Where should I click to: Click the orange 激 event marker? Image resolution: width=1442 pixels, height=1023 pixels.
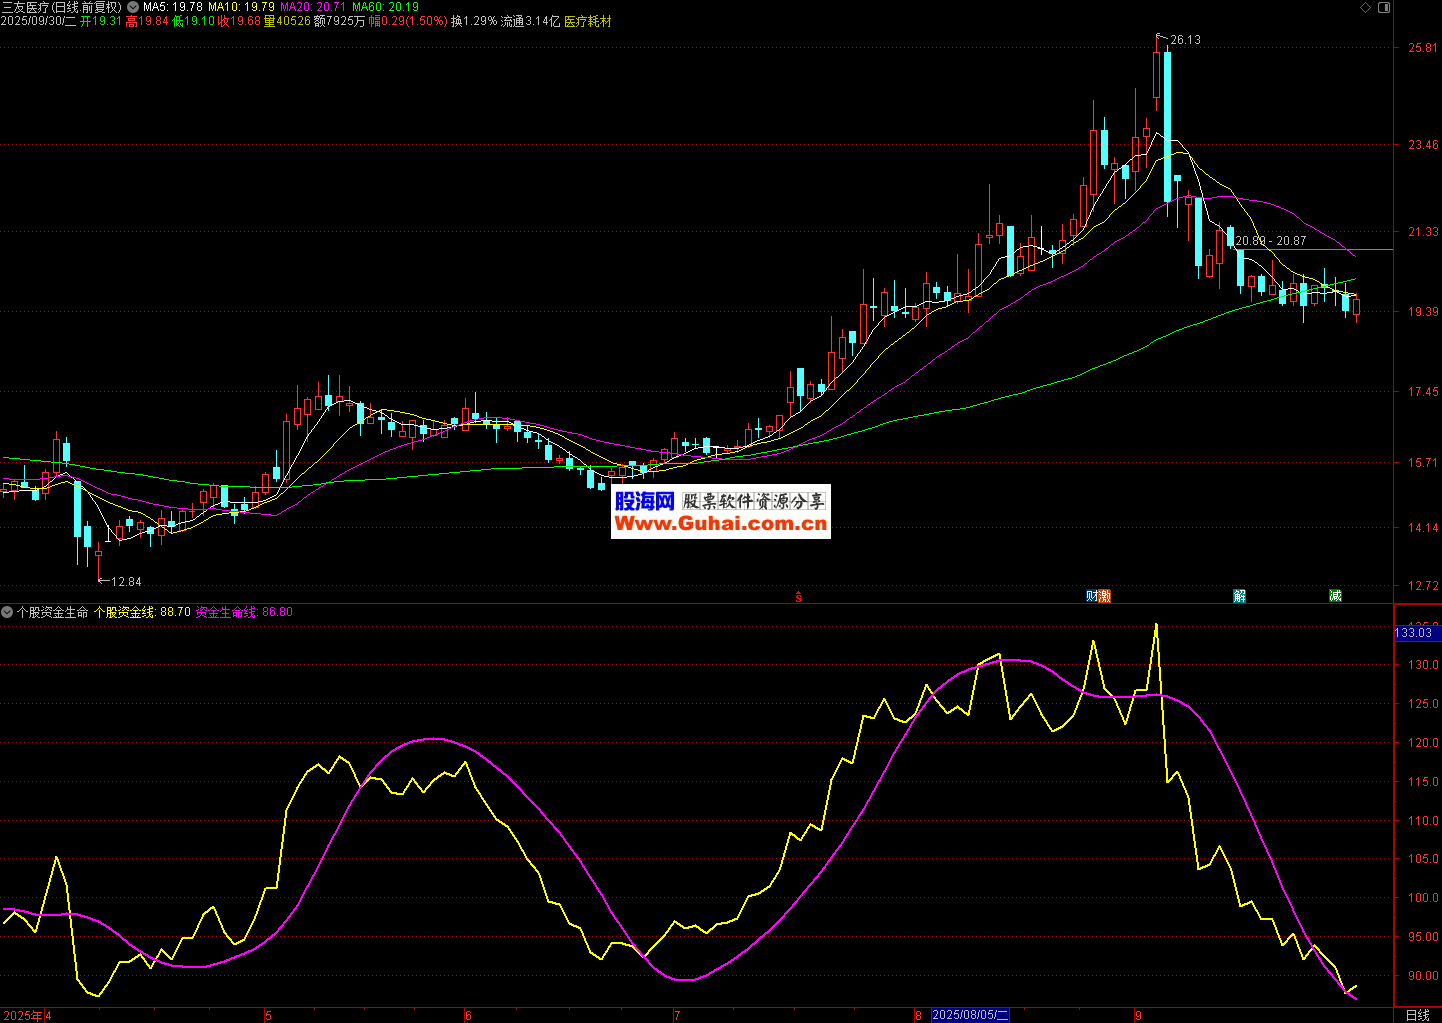tap(1104, 596)
